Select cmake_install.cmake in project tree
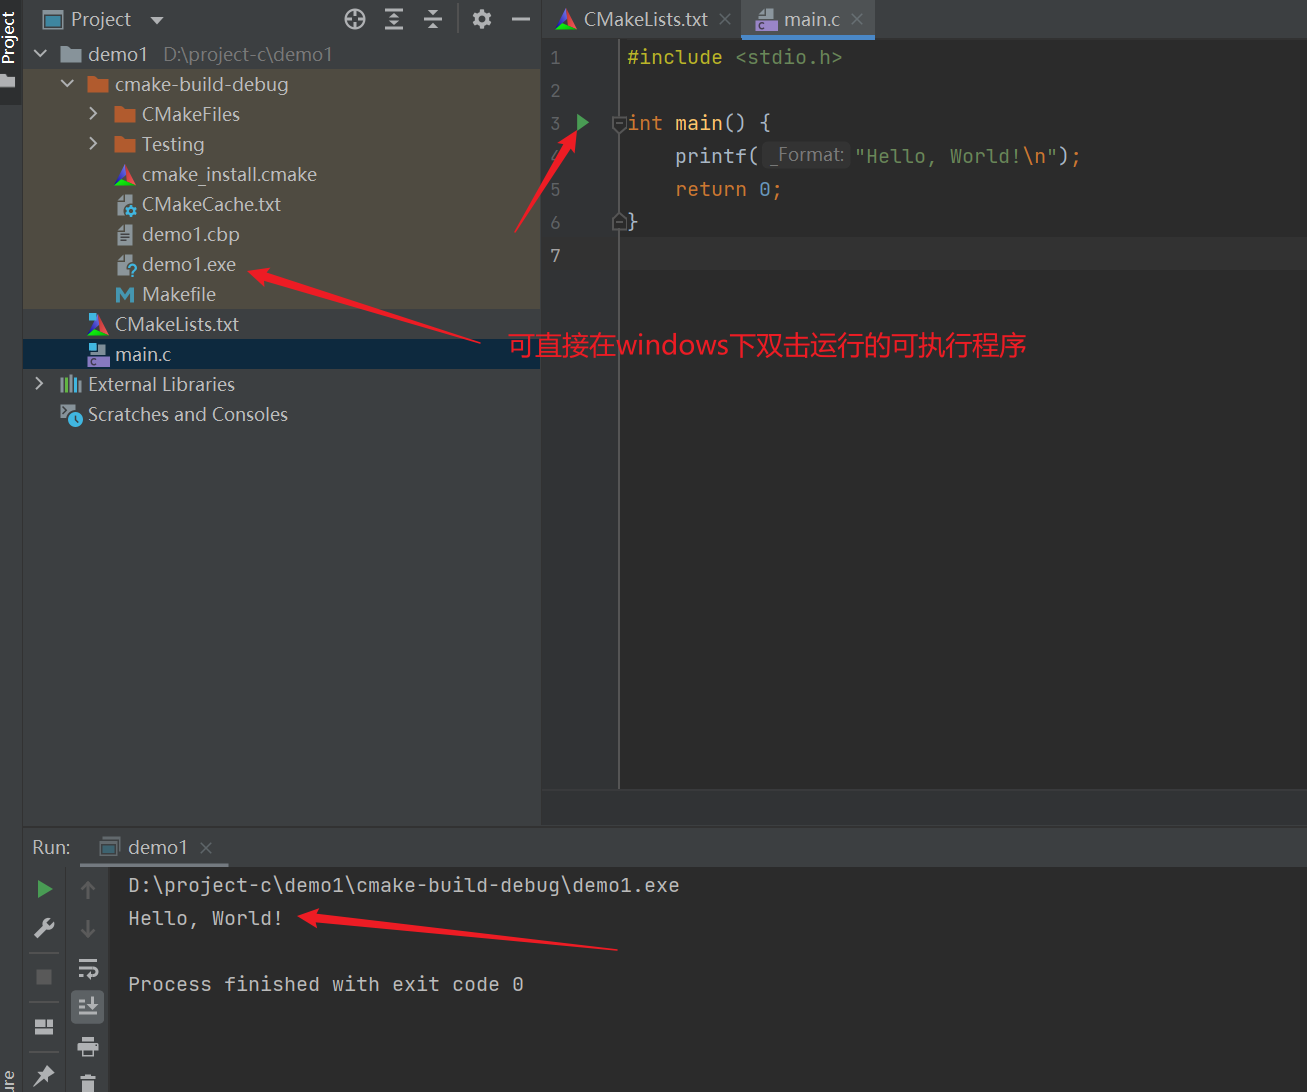Viewport: 1307px width, 1092px height. coord(229,174)
